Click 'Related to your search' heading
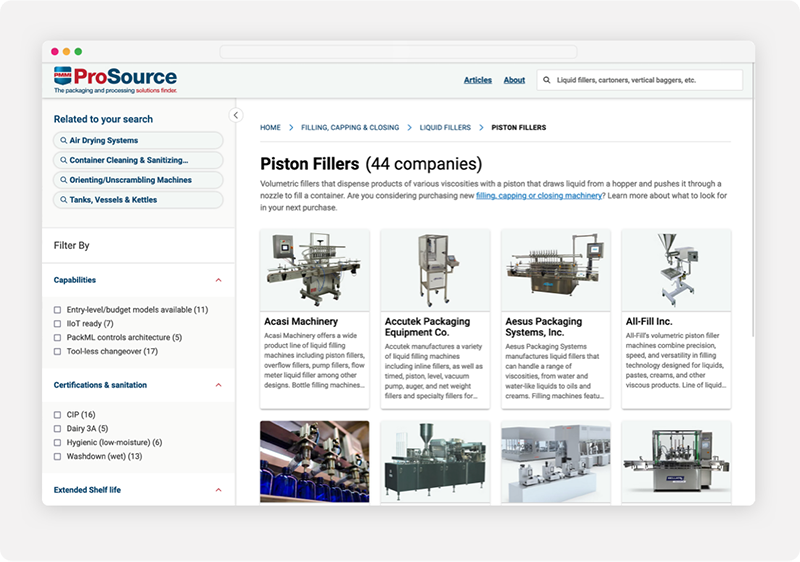The width and height of the screenshot is (800, 562). pyautogui.click(x=103, y=119)
